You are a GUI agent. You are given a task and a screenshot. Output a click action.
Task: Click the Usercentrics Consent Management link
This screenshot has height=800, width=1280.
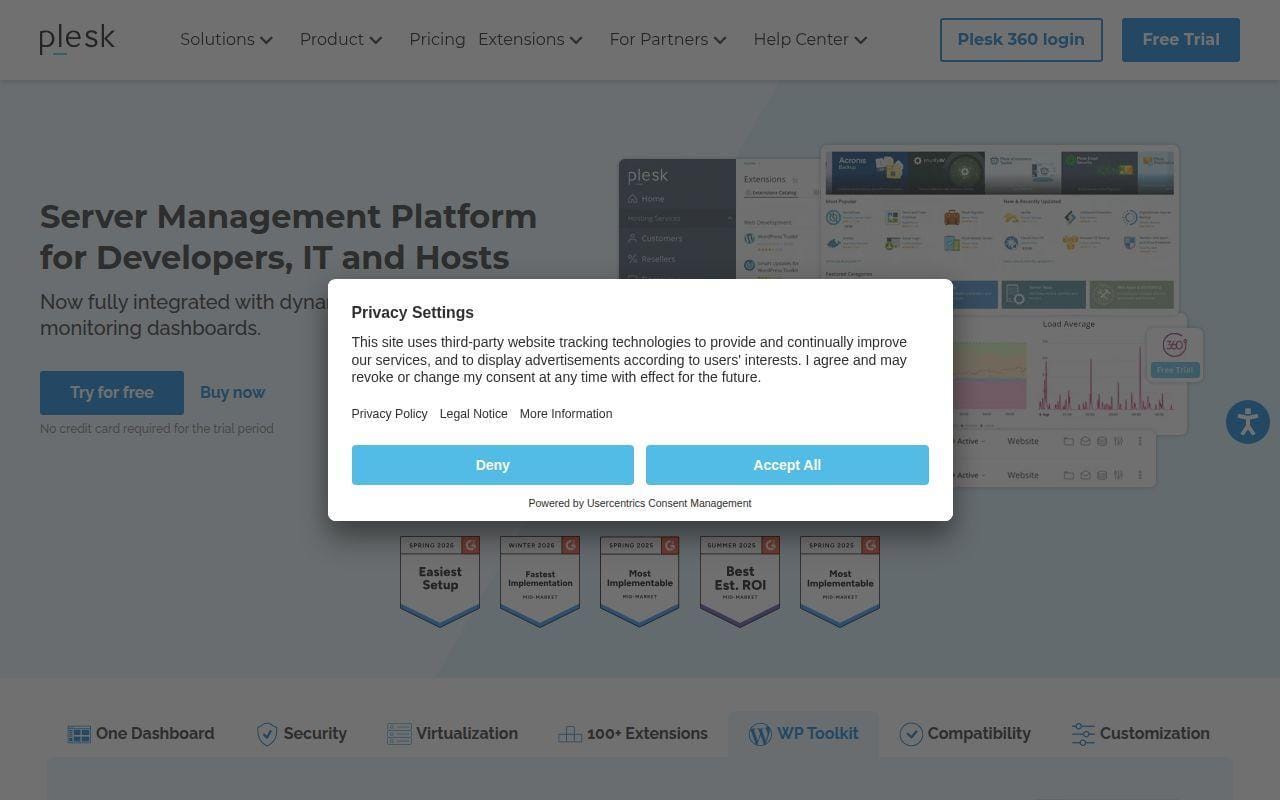[x=669, y=503]
